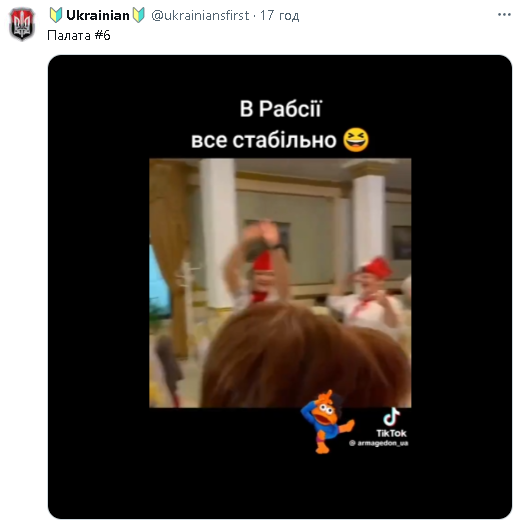516x525 pixels.
Task: Click the laughing emoji in the caption
Action: coord(356,140)
